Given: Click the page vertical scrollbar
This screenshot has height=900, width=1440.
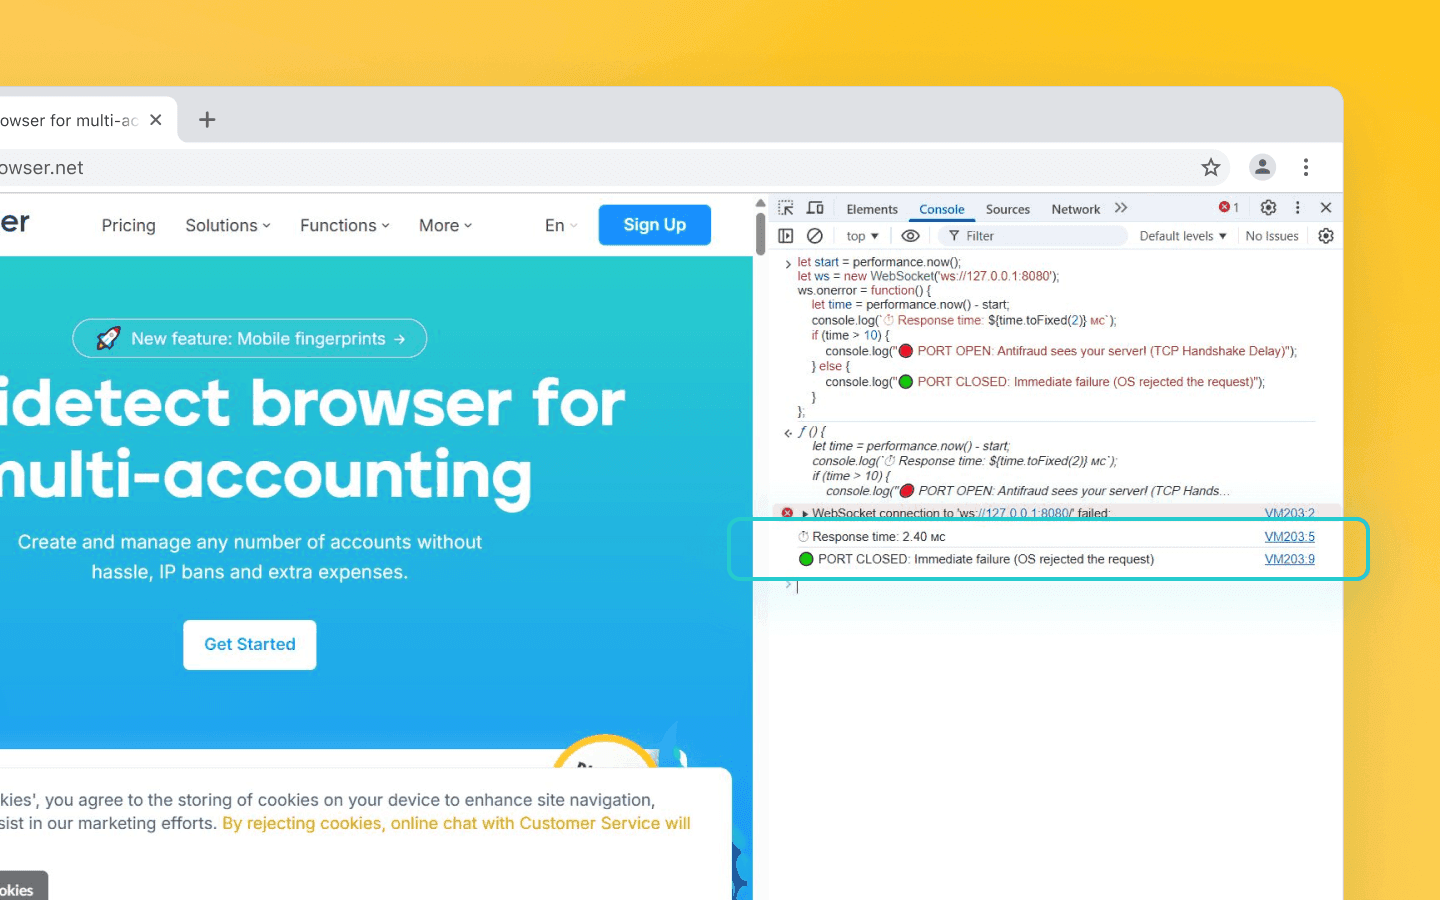Looking at the screenshot, I should 760,234.
